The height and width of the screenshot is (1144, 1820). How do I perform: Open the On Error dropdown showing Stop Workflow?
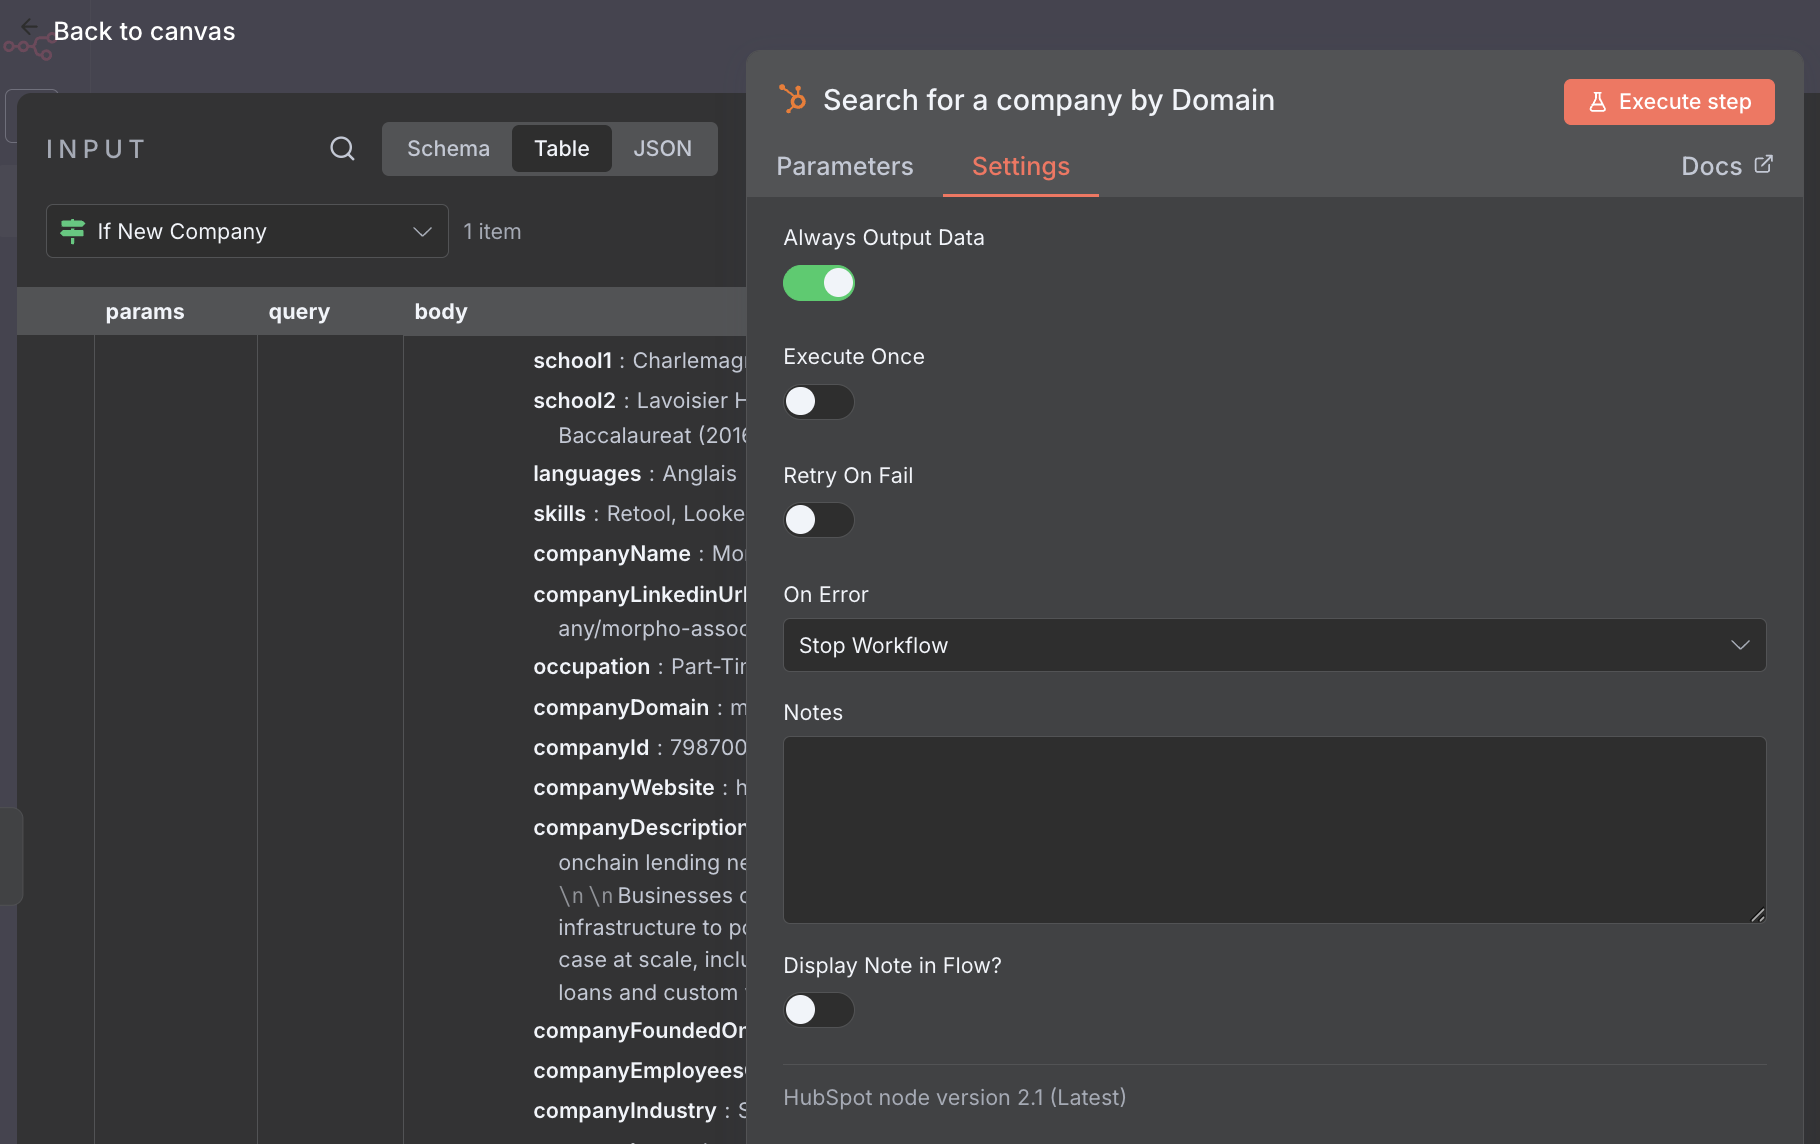(1273, 645)
